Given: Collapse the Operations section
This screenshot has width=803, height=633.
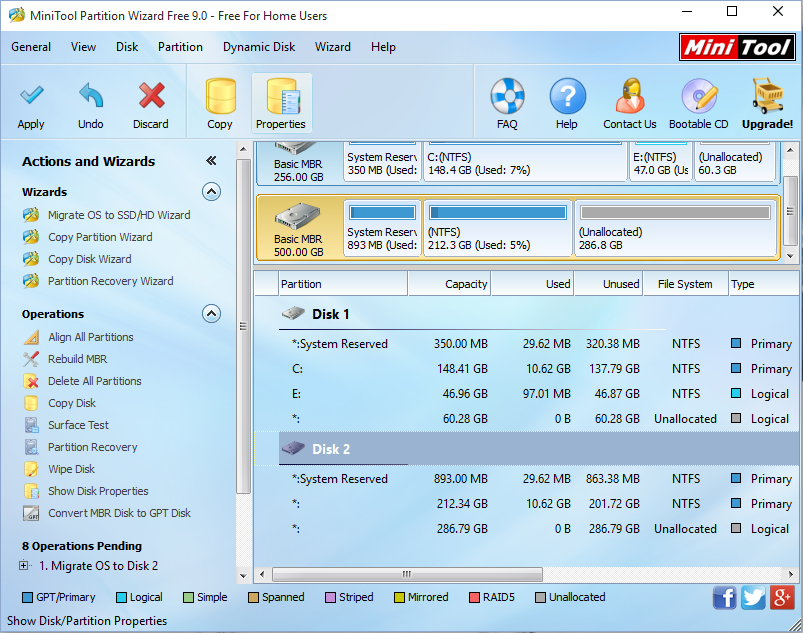Looking at the screenshot, I should [x=212, y=313].
